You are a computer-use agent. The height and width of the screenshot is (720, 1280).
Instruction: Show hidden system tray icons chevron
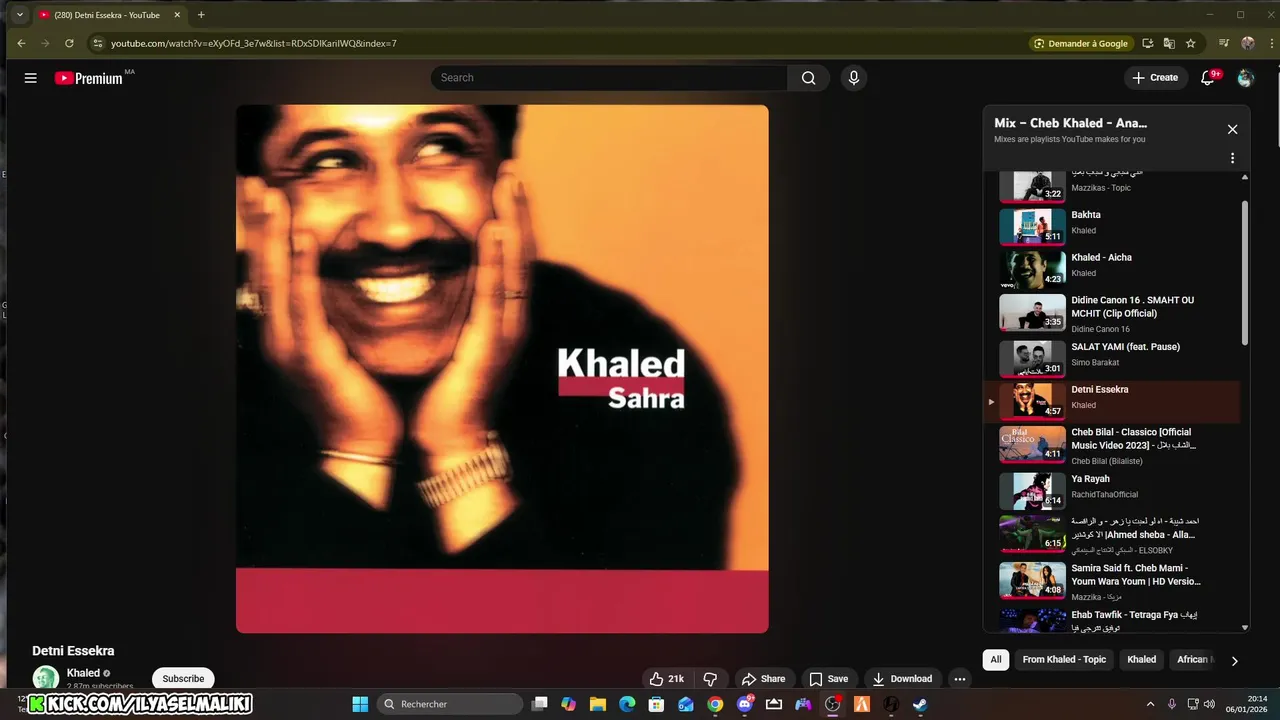(1150, 704)
